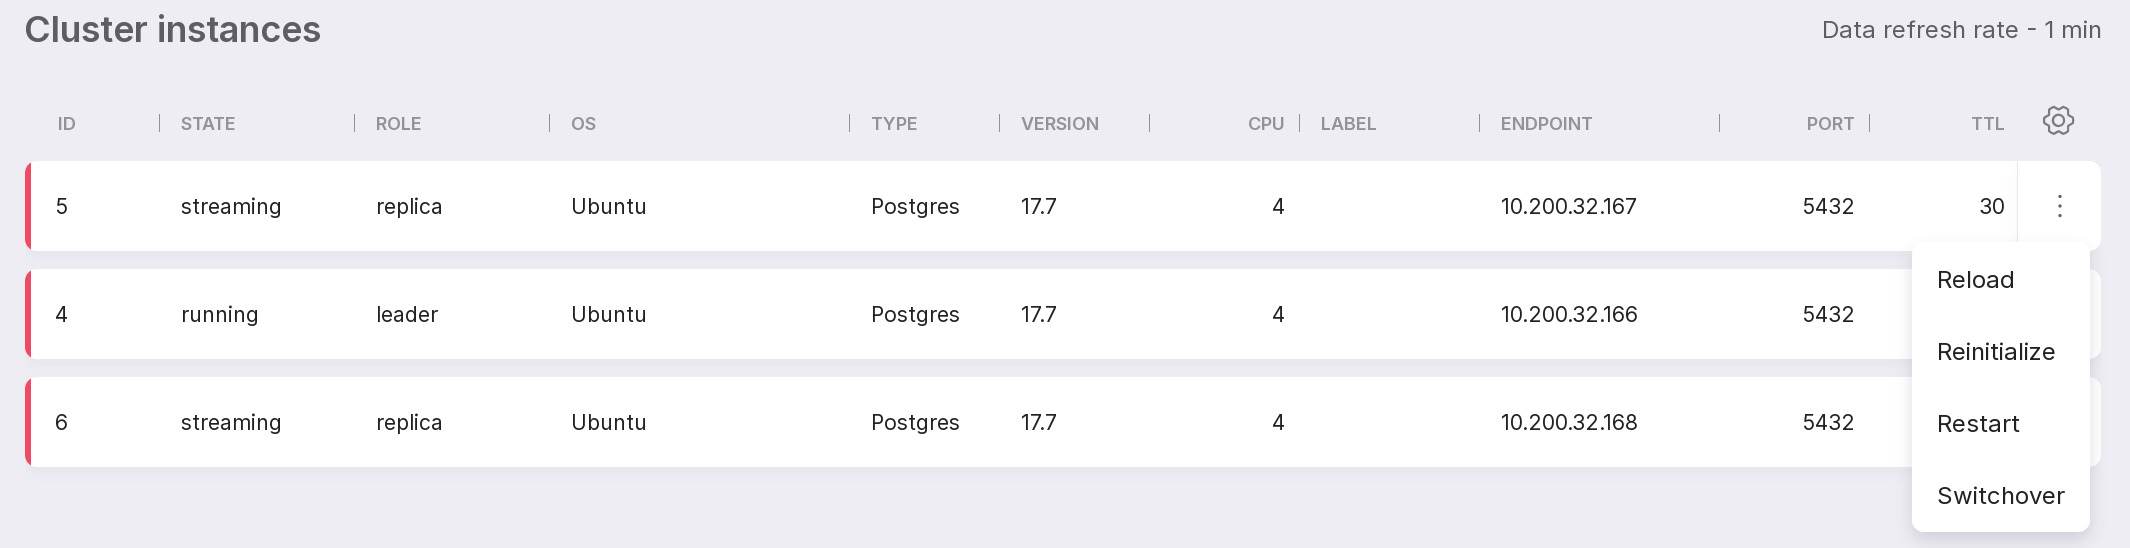Click the ENDPOINT column header
This screenshot has width=2130, height=548.
1546,124
